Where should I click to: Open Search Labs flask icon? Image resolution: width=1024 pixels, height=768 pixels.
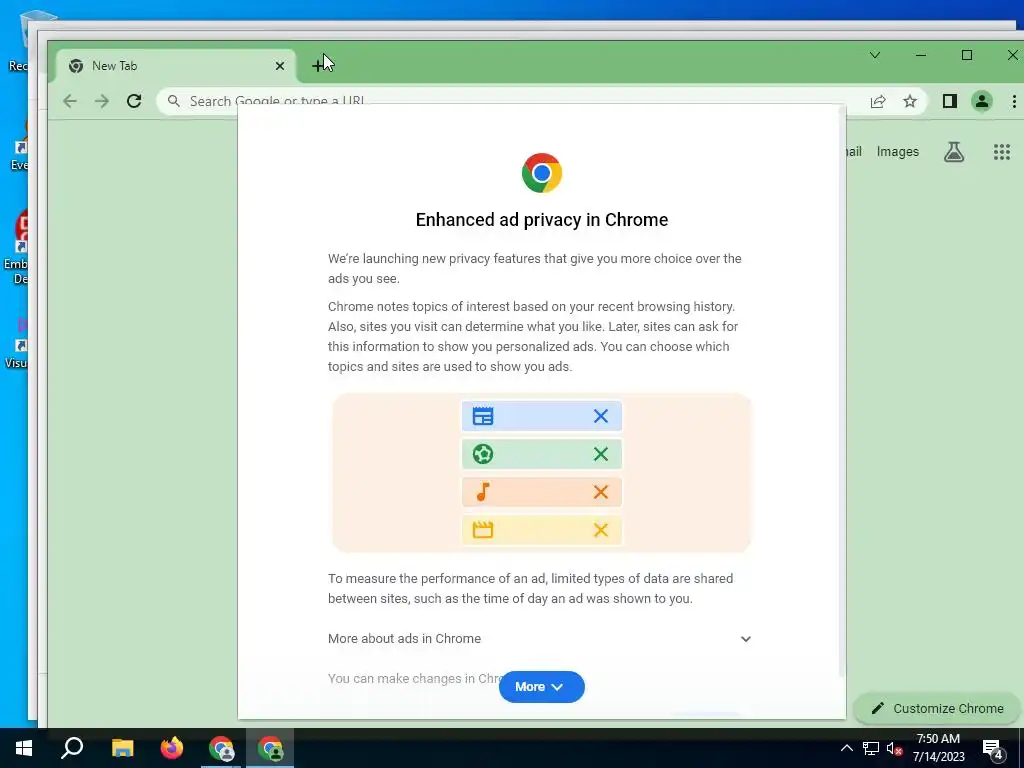point(953,152)
